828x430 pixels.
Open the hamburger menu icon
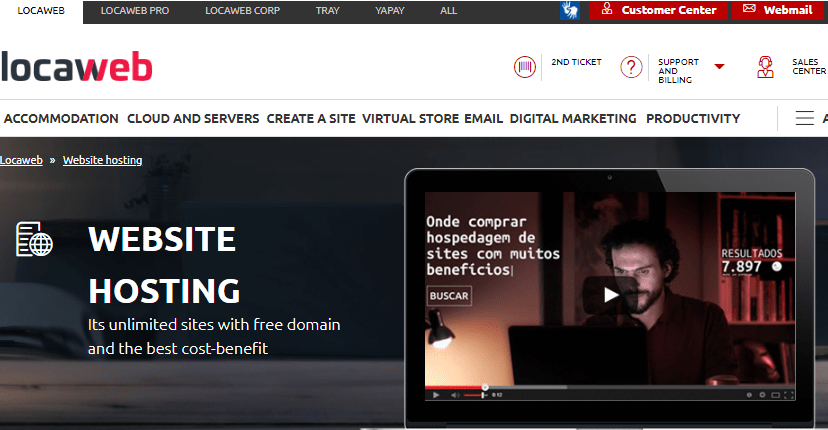(x=804, y=118)
